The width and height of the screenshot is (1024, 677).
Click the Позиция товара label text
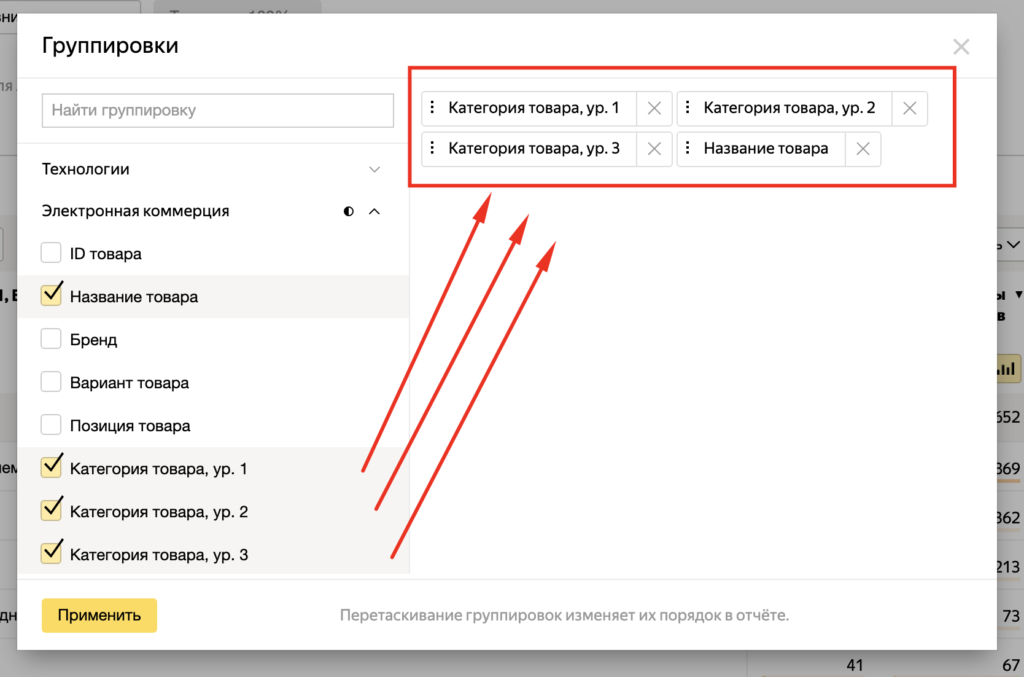click(130, 426)
